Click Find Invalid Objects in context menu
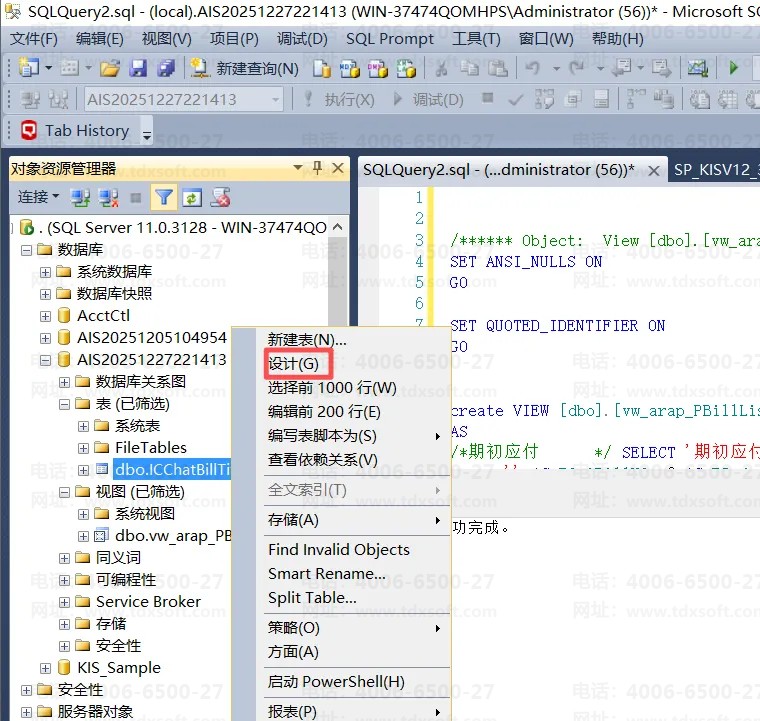This screenshot has height=721, width=760. [x=338, y=550]
